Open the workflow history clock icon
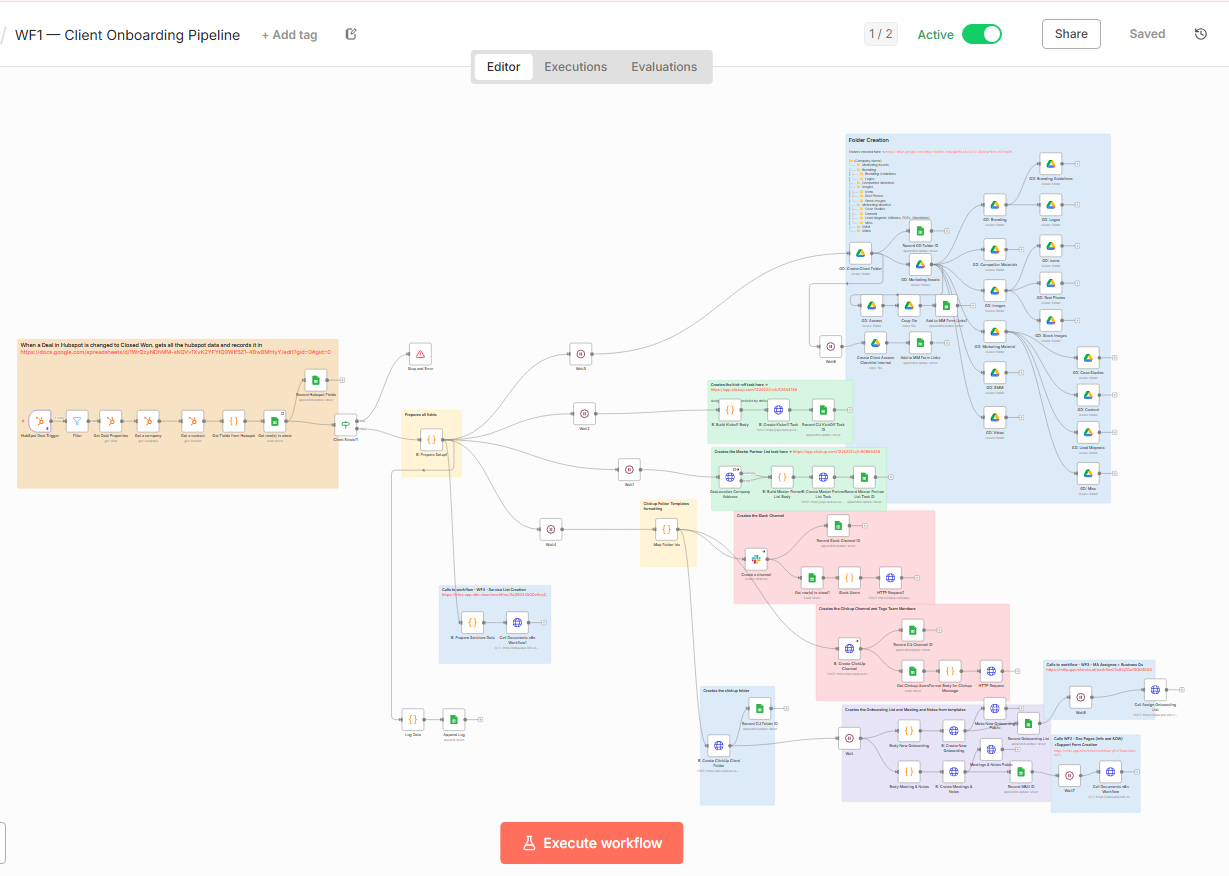This screenshot has width=1229, height=876. 1201,34
